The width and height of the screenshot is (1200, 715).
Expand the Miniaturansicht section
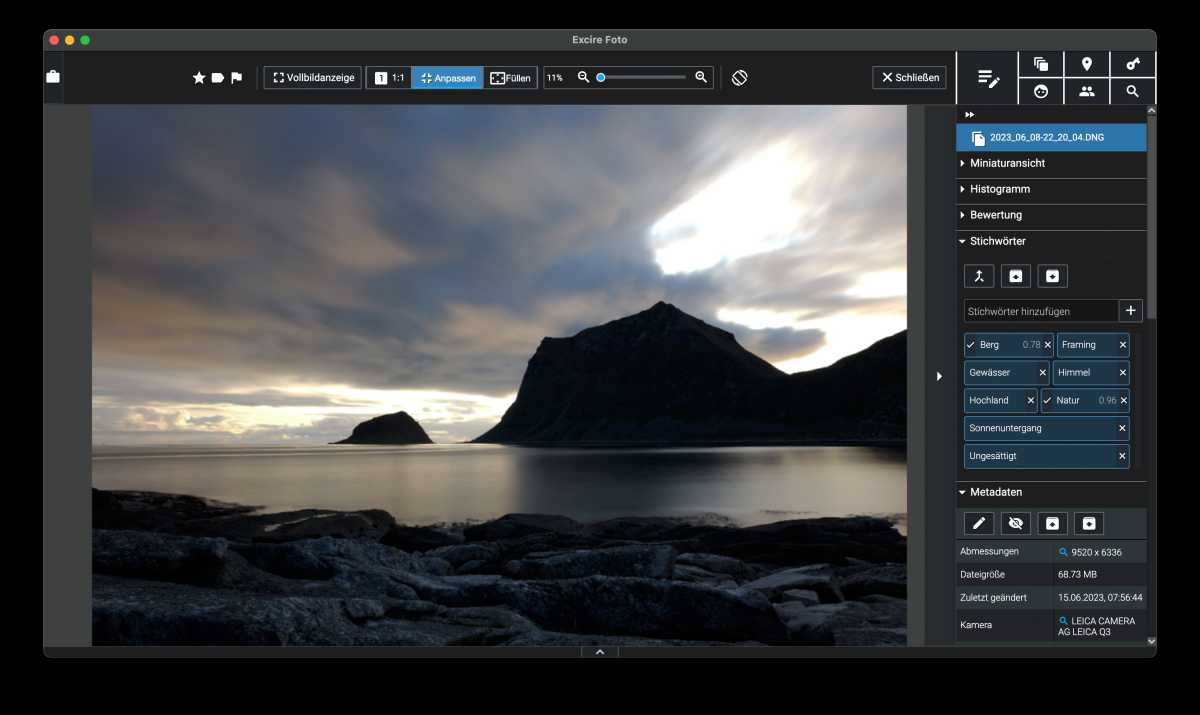coord(1051,163)
